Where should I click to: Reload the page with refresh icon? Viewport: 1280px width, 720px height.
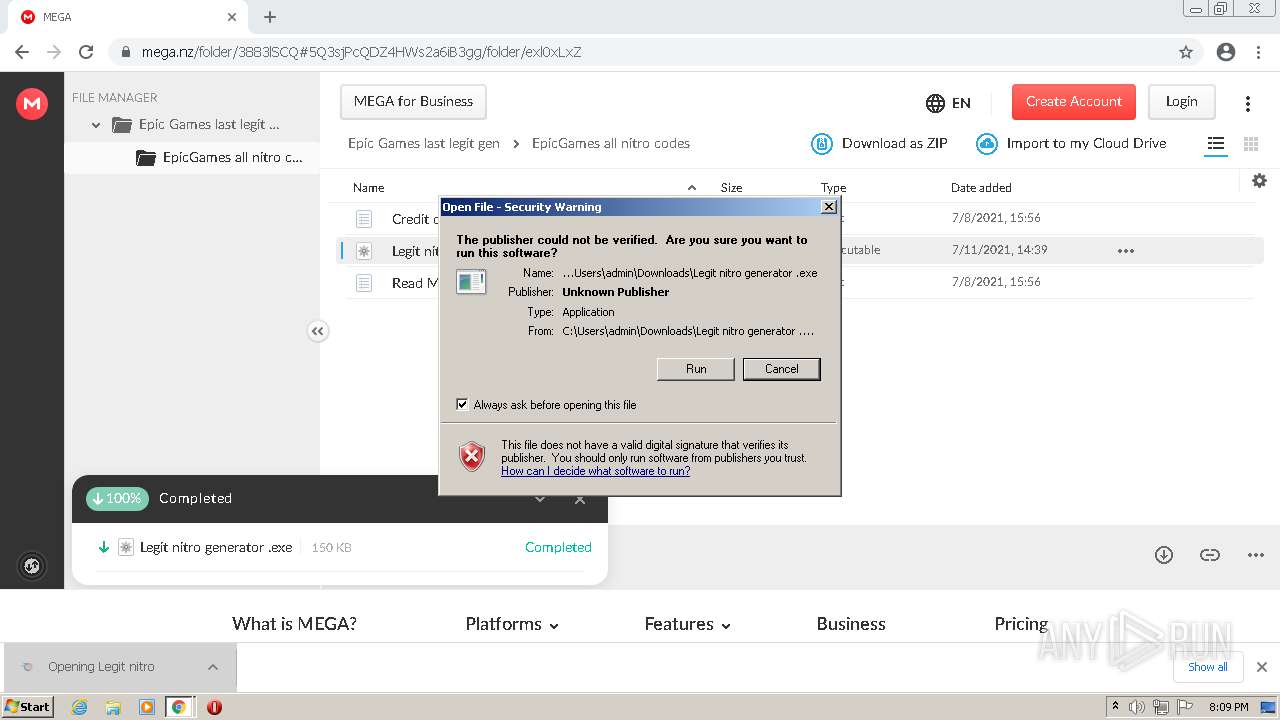pyautogui.click(x=86, y=52)
